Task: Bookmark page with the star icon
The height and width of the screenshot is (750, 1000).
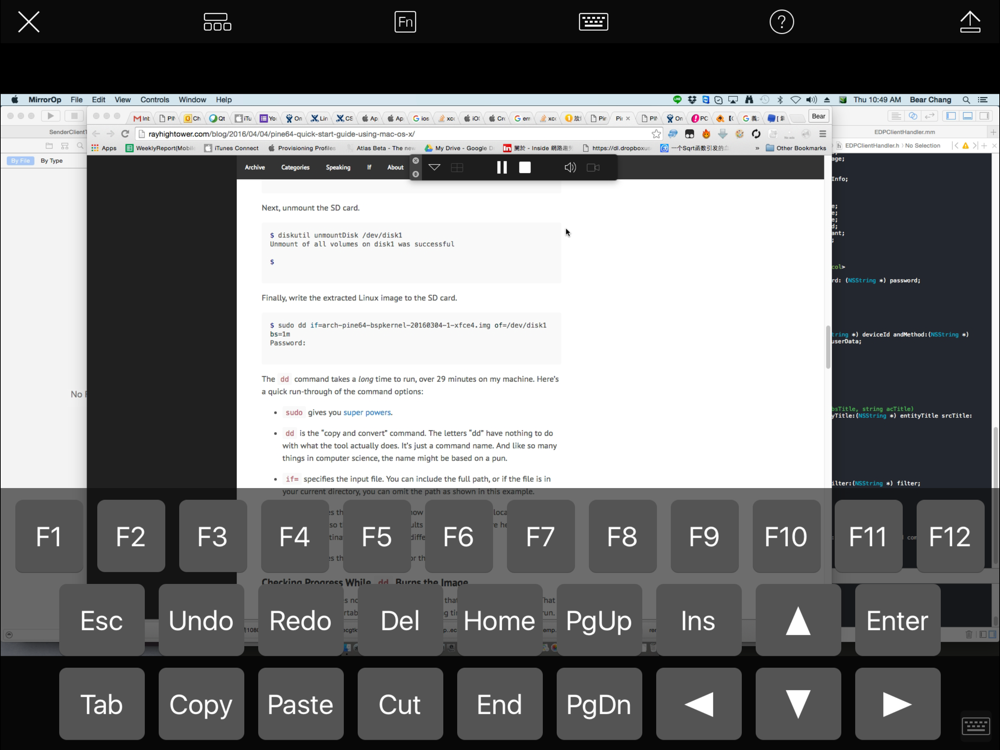Action: coord(656,134)
